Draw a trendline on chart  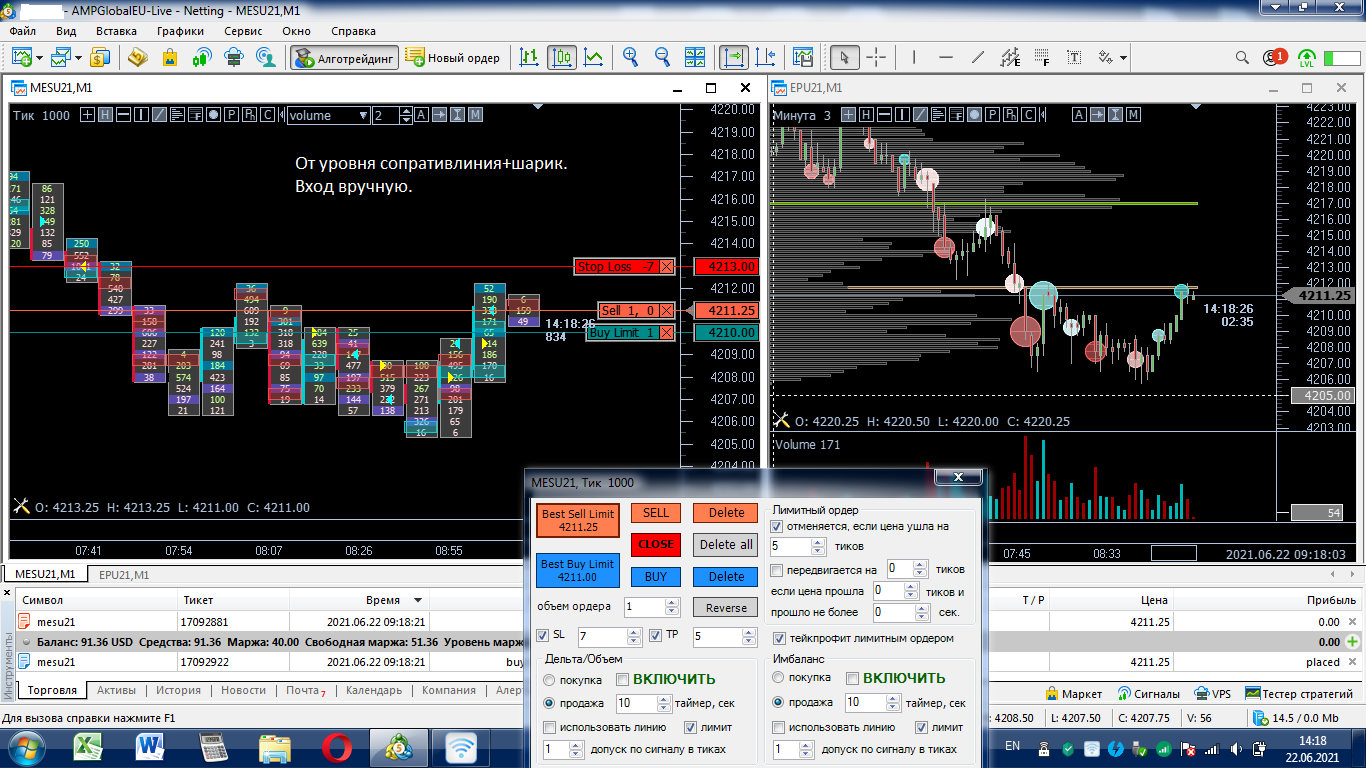pos(978,58)
